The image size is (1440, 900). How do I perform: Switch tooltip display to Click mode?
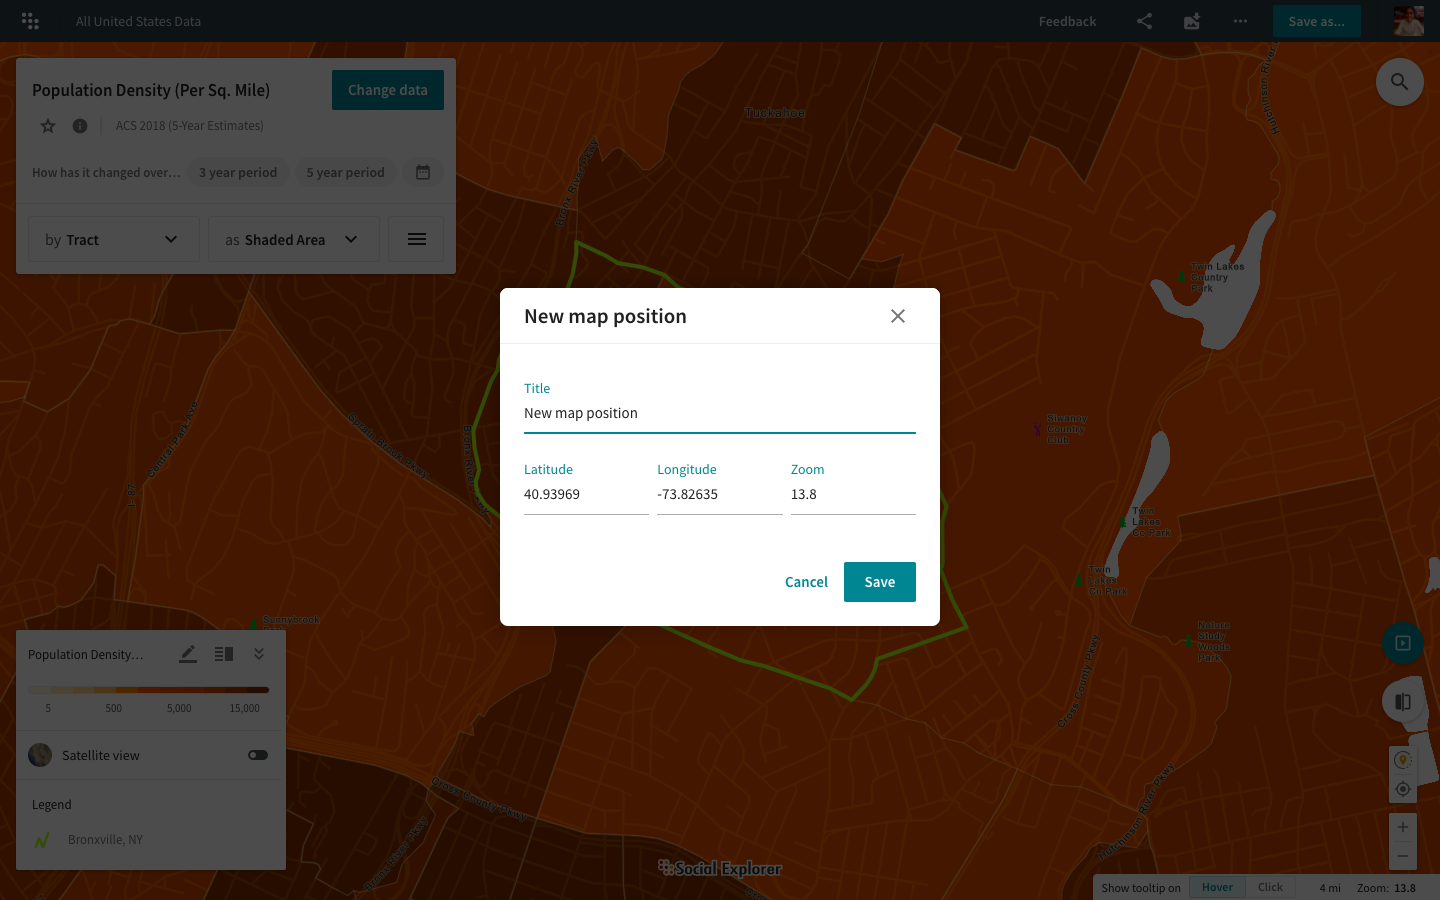(1270, 886)
